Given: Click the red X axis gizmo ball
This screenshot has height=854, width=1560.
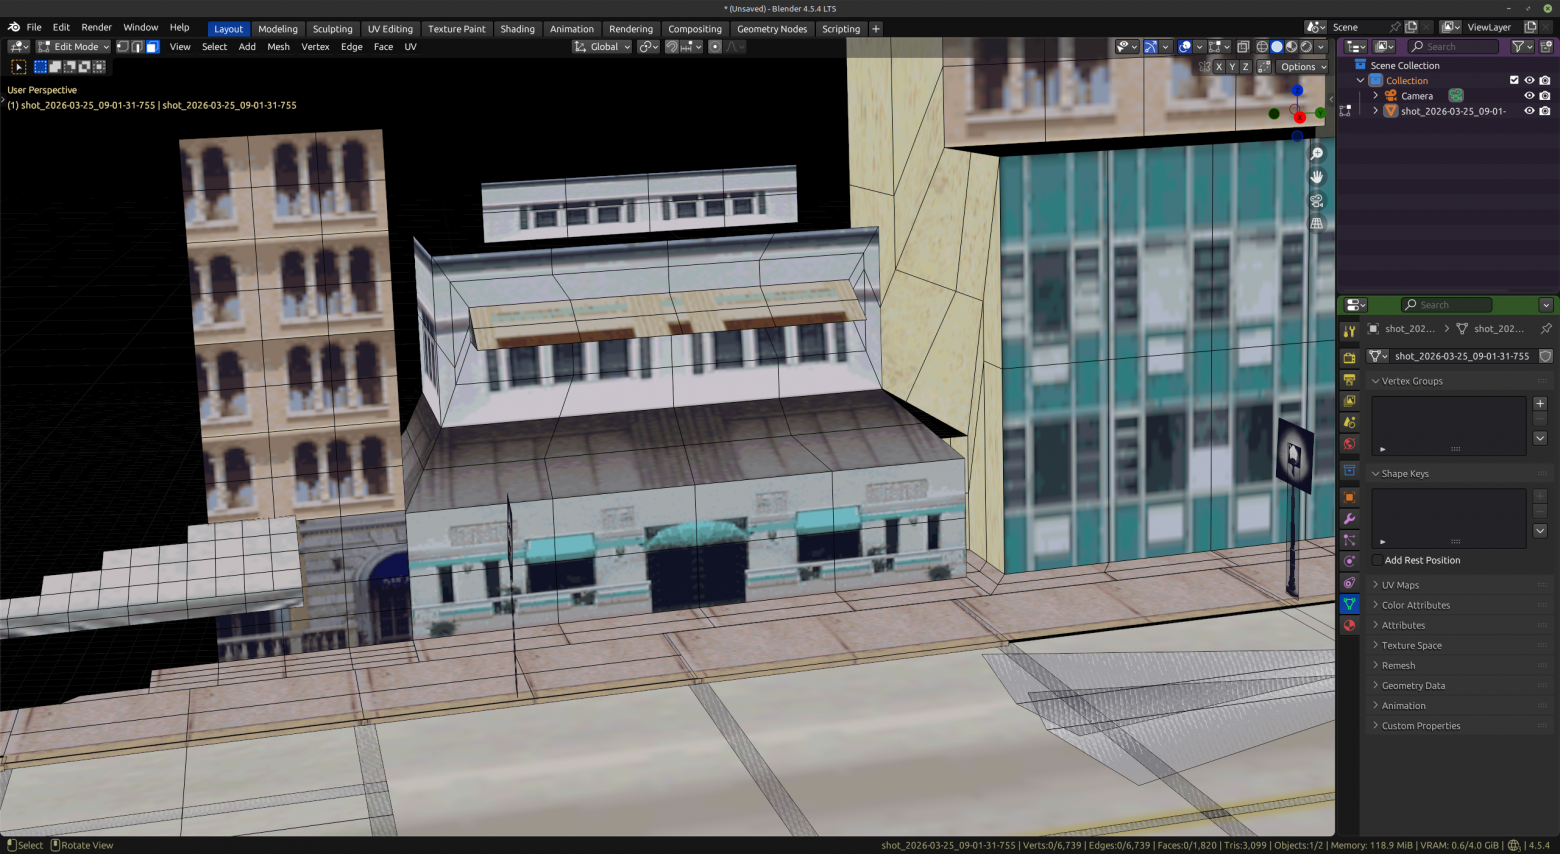Looking at the screenshot, I should click(x=1299, y=118).
